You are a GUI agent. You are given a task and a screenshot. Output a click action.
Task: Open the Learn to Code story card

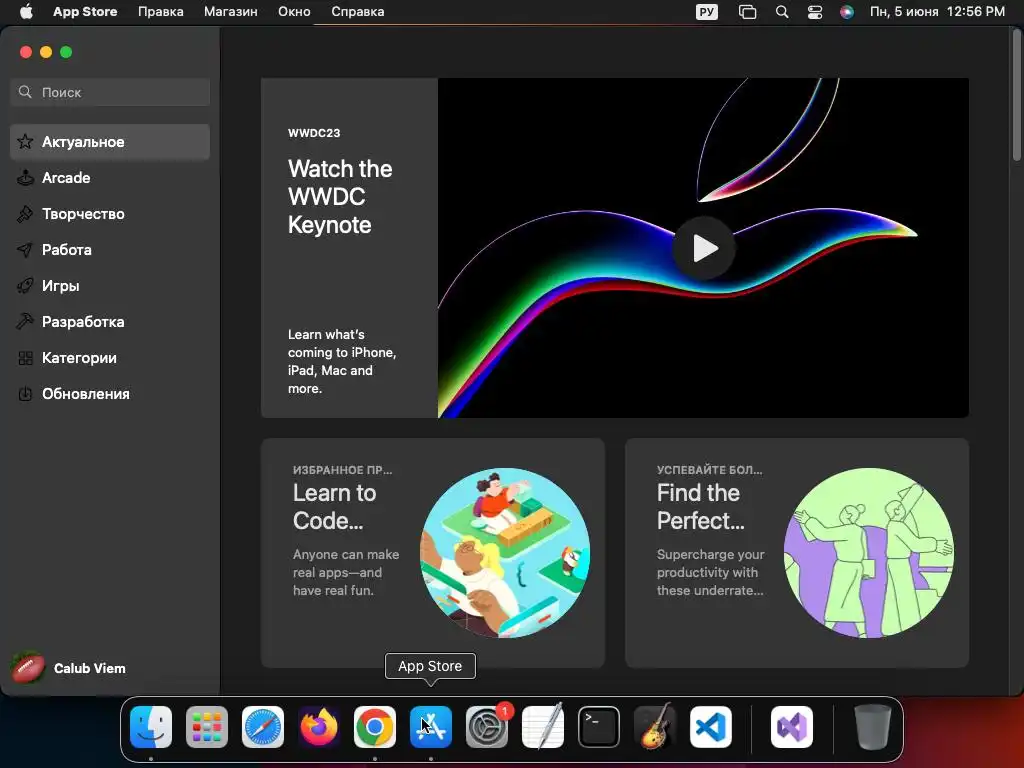[x=432, y=552]
